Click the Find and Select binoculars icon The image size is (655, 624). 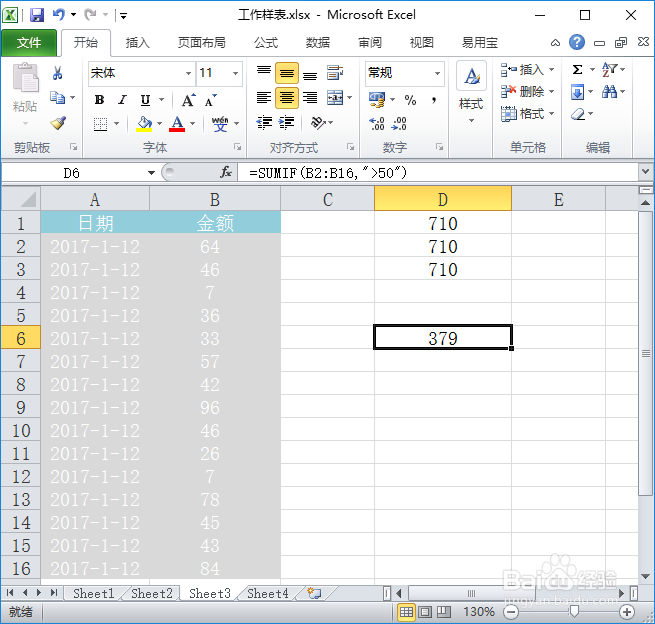pyautogui.click(x=609, y=91)
